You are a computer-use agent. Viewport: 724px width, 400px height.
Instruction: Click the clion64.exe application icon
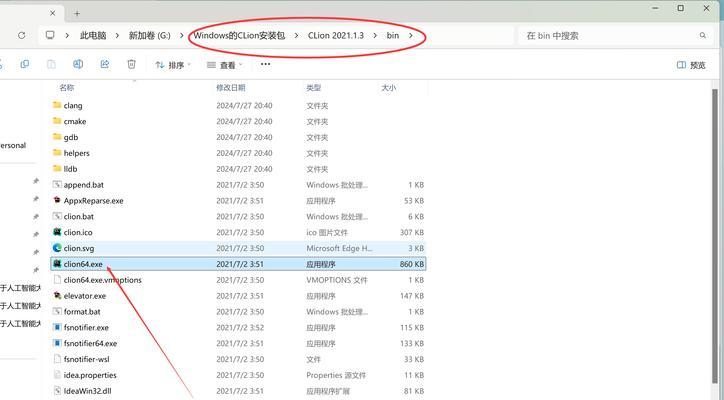(57, 264)
